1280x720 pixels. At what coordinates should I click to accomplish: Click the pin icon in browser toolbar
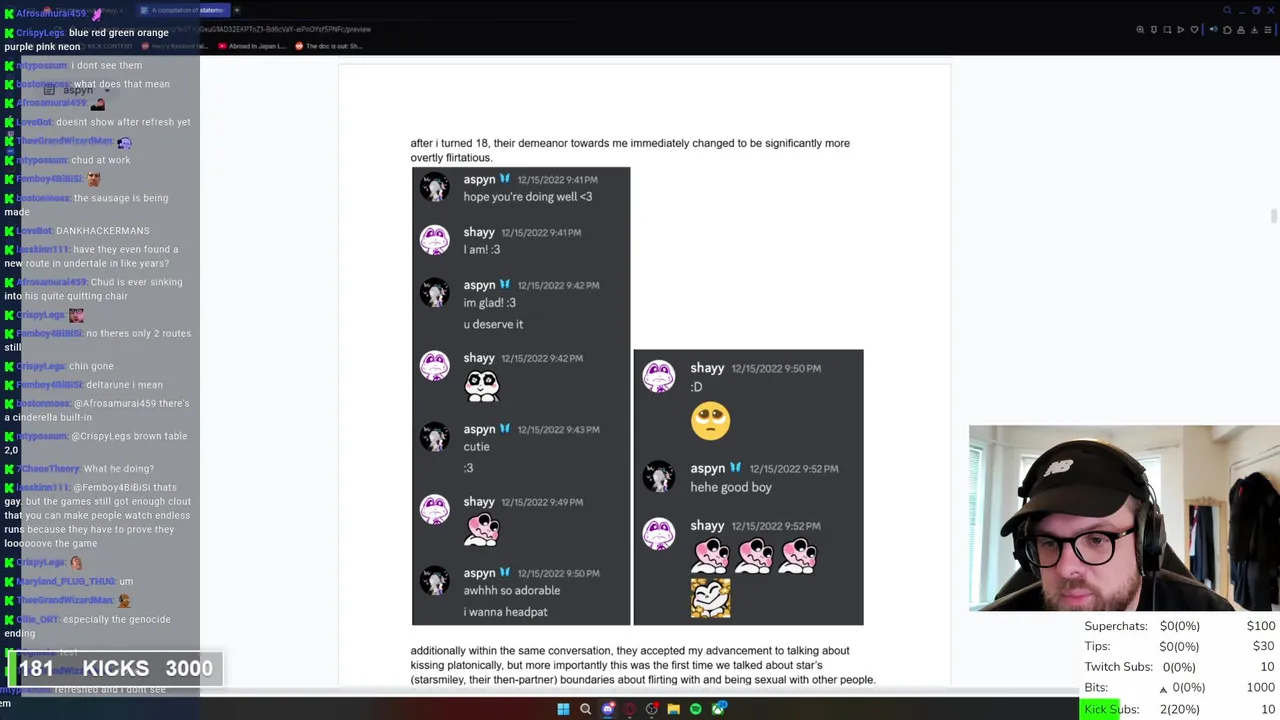tap(1154, 30)
